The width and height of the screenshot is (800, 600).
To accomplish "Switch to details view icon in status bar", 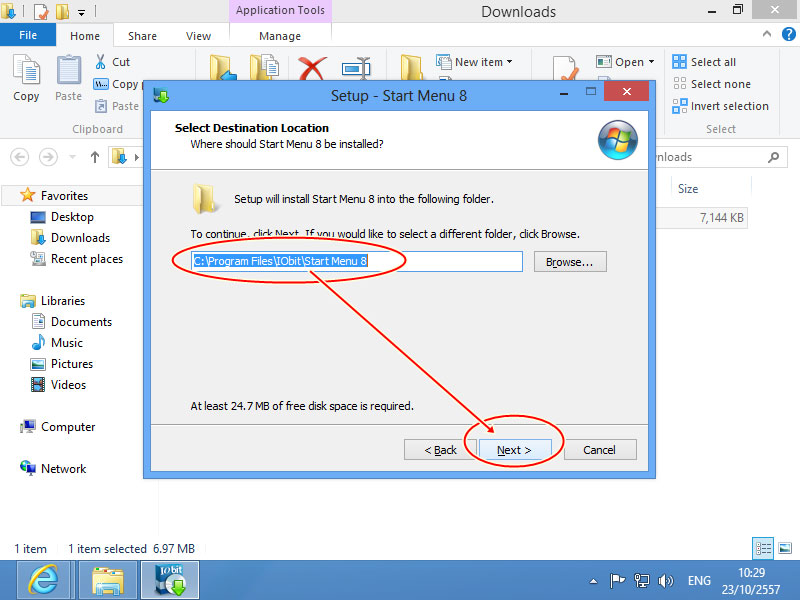I will (763, 548).
